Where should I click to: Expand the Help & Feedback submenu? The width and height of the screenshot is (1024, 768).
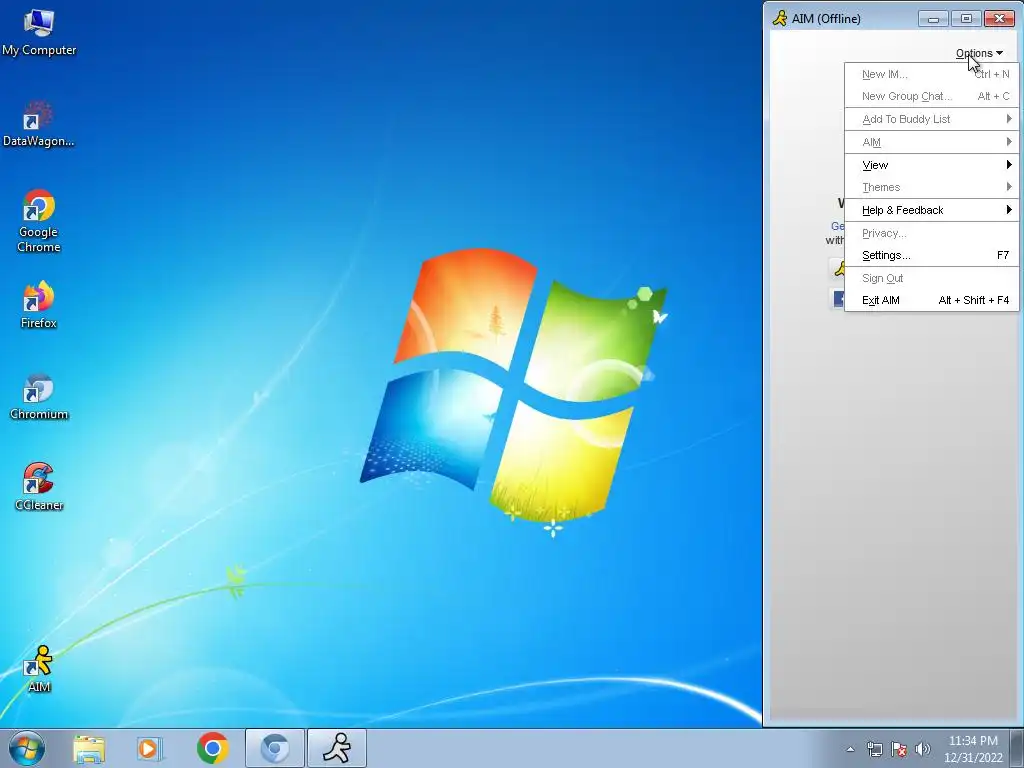[932, 210]
